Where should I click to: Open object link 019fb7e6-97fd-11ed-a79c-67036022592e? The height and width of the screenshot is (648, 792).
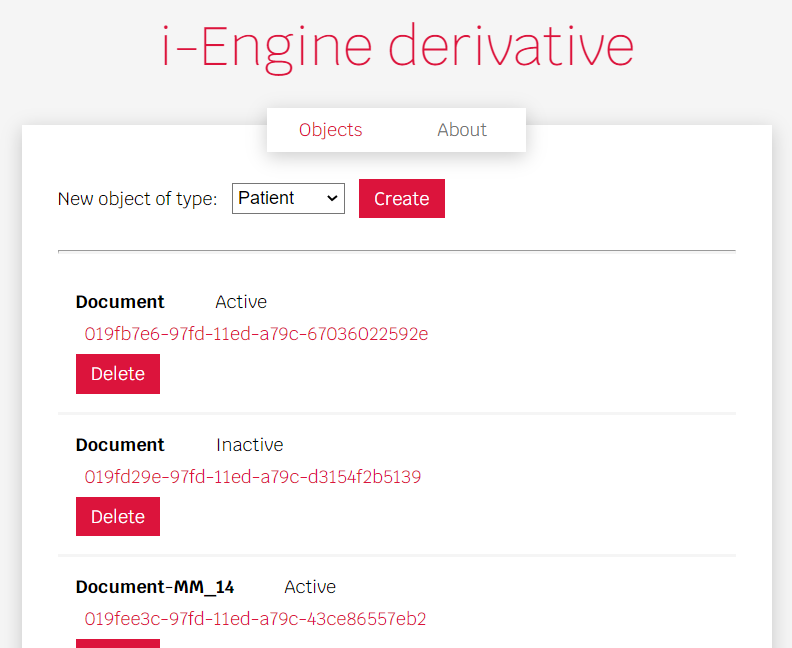[256, 334]
